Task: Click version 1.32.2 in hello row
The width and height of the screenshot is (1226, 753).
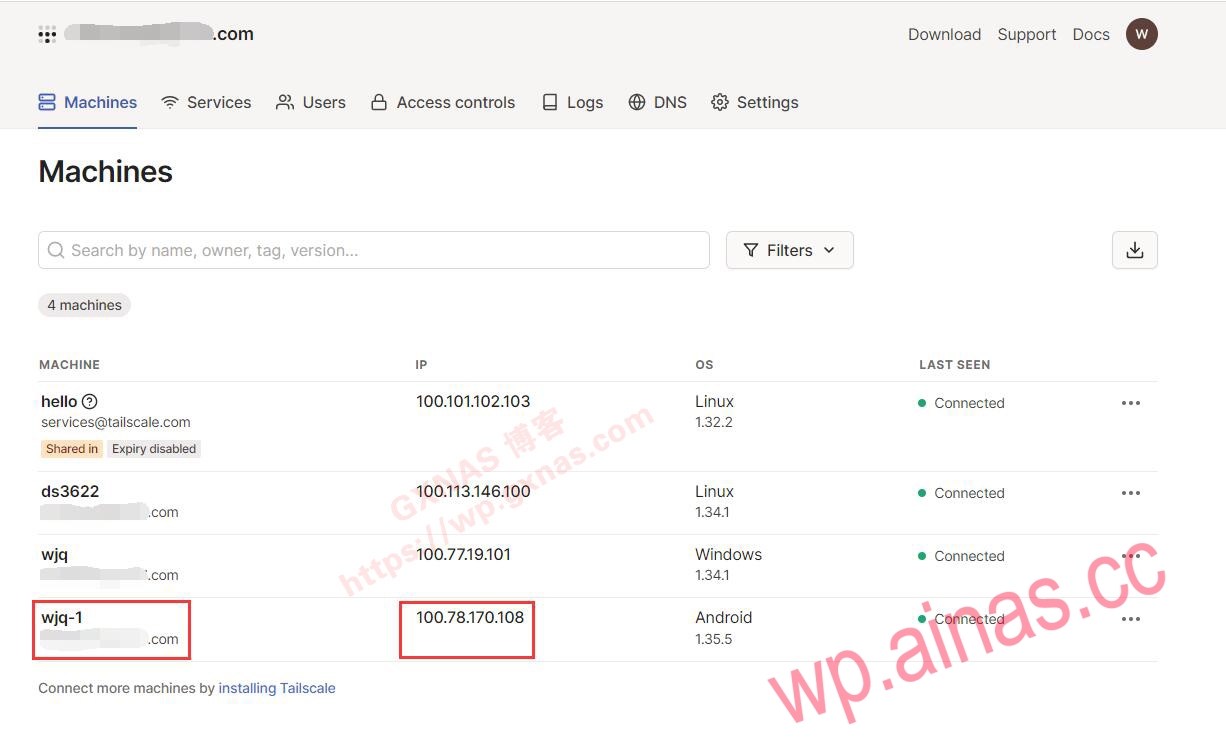Action: [x=714, y=423]
